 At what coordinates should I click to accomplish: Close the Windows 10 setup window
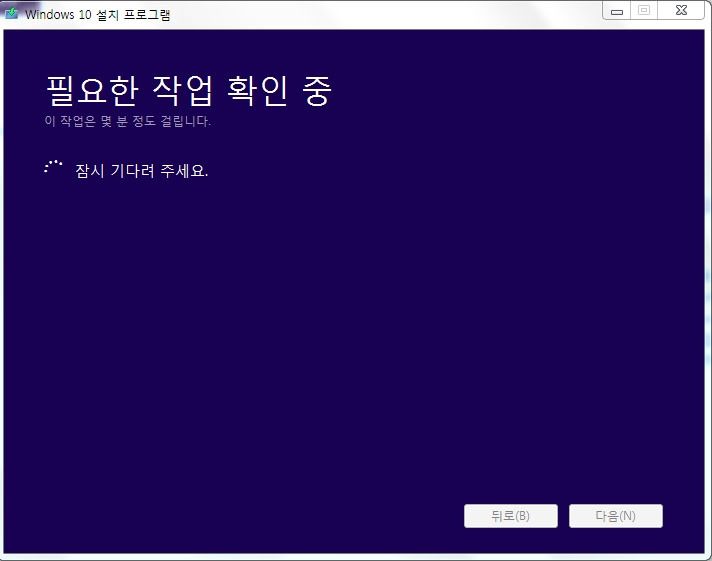681,10
